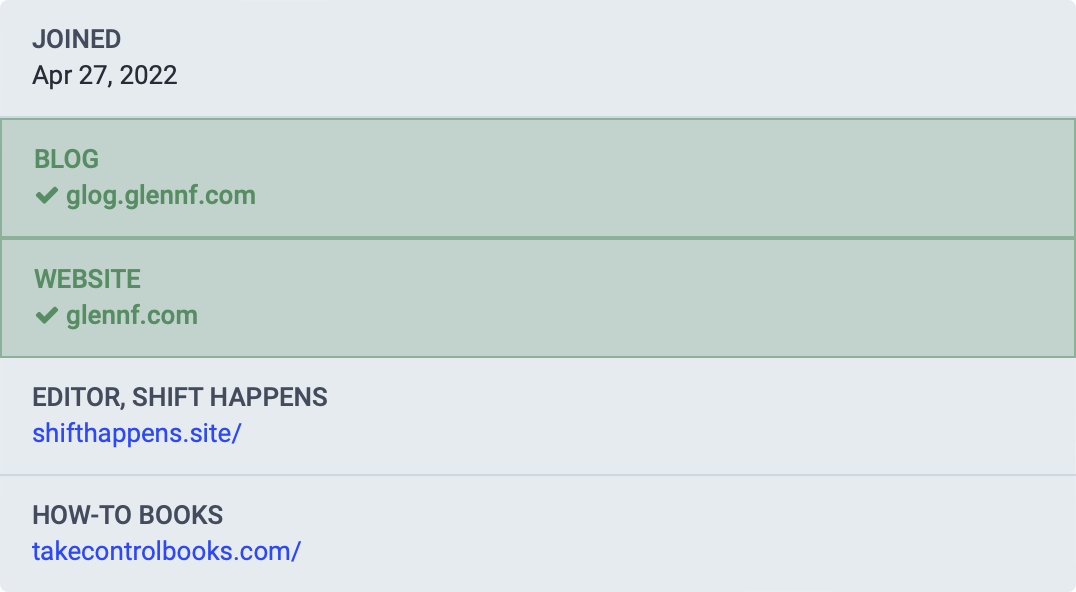The height and width of the screenshot is (592, 1076).
Task: Click blank area right of the join date
Action: click(x=600, y=76)
